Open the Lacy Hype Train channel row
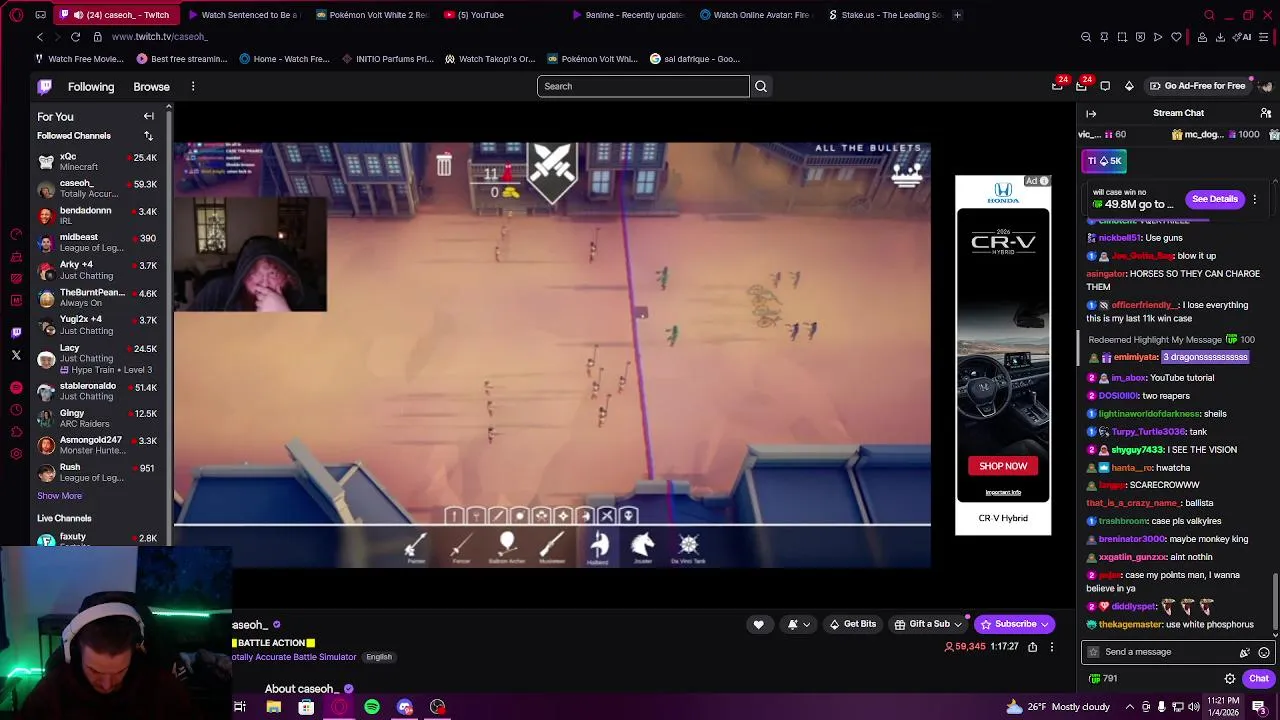 (97, 359)
